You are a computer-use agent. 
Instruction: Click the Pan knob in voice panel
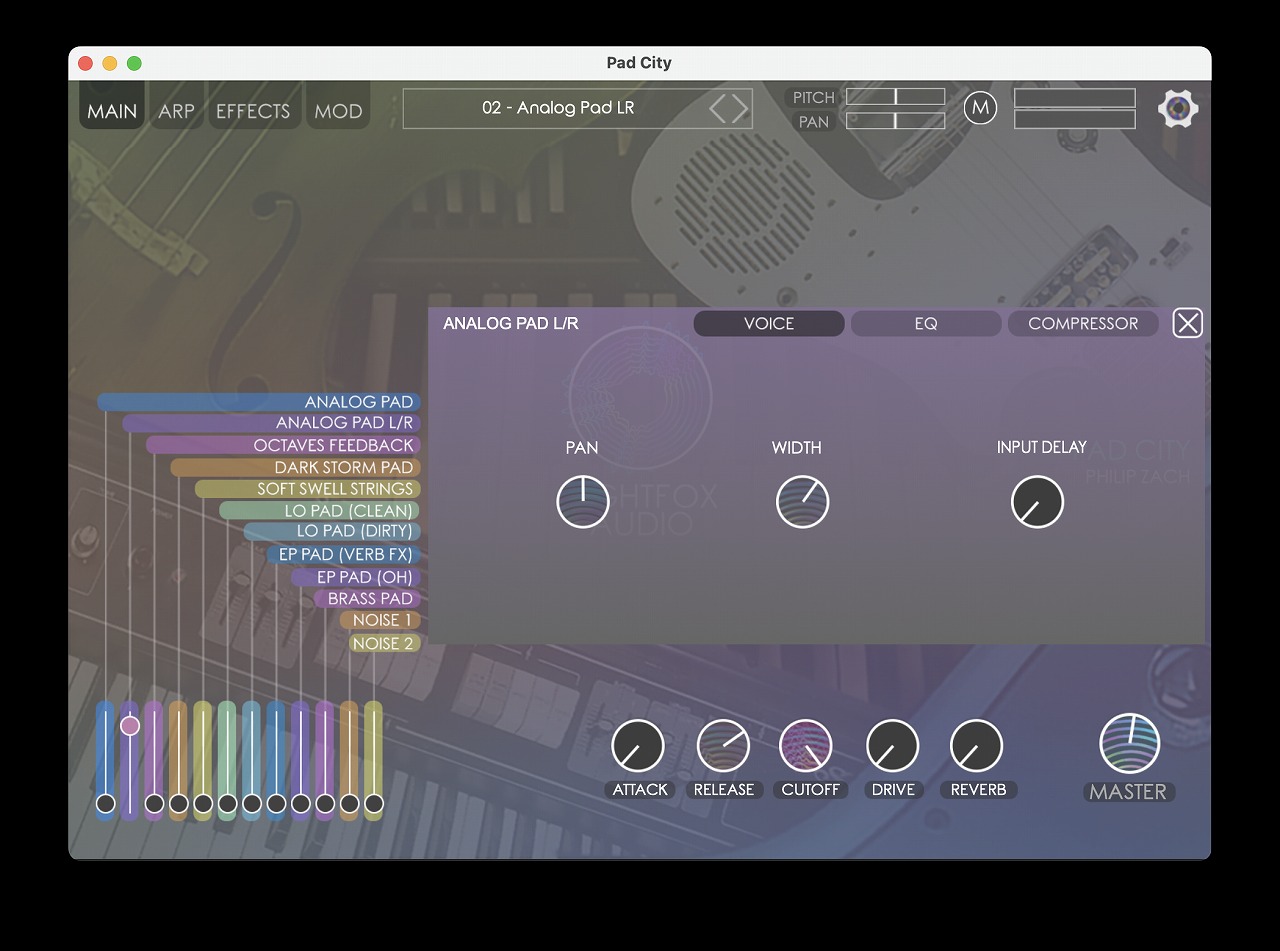click(x=583, y=501)
